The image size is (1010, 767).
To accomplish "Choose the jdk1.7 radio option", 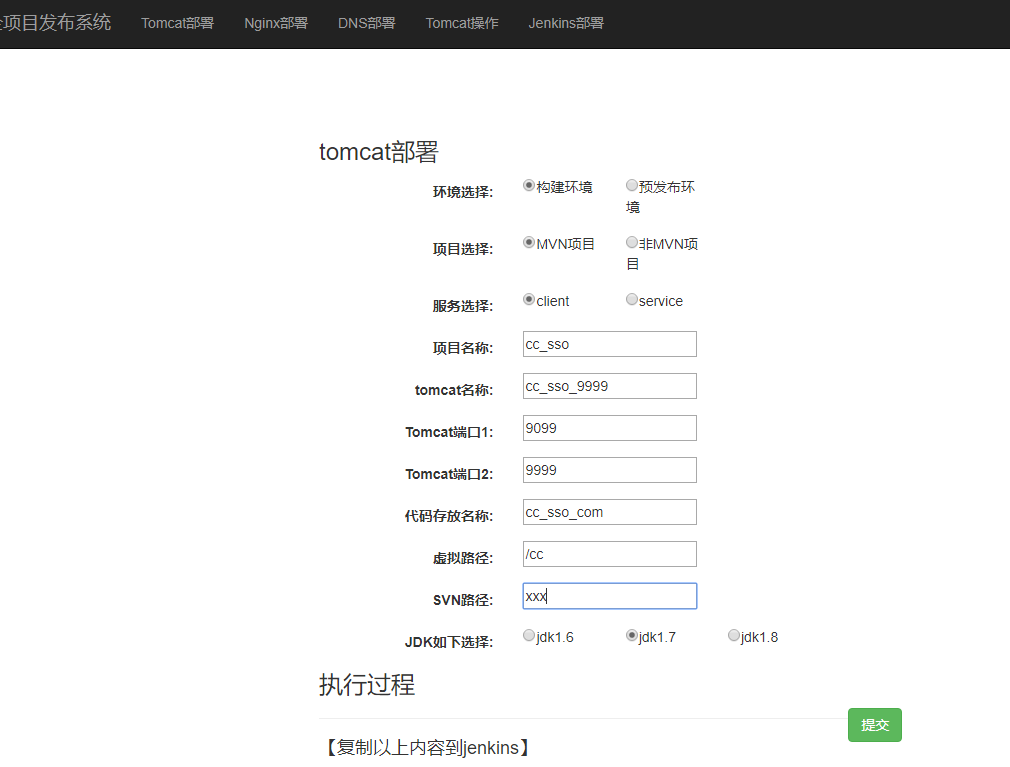I will tap(631, 636).
